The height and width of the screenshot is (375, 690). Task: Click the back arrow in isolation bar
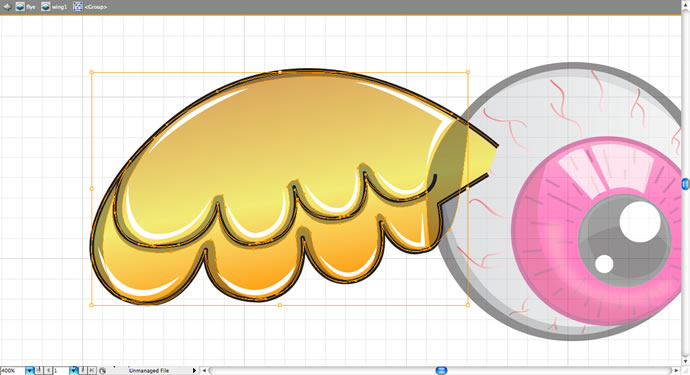point(7,7)
